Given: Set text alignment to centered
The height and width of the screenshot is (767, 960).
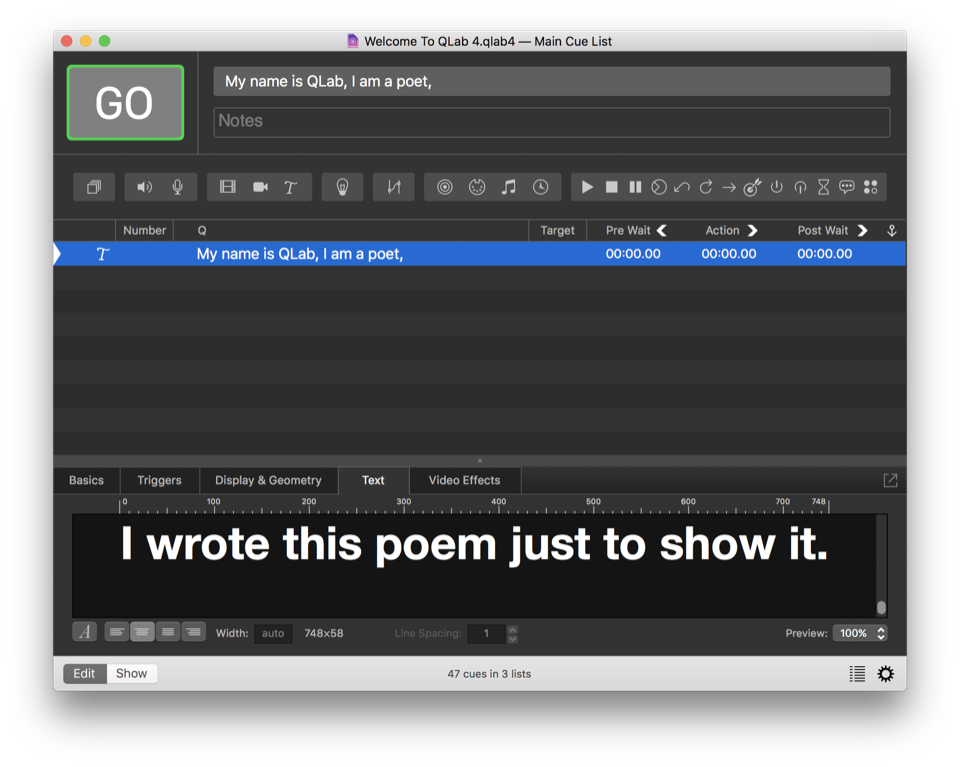Looking at the screenshot, I should 143,632.
